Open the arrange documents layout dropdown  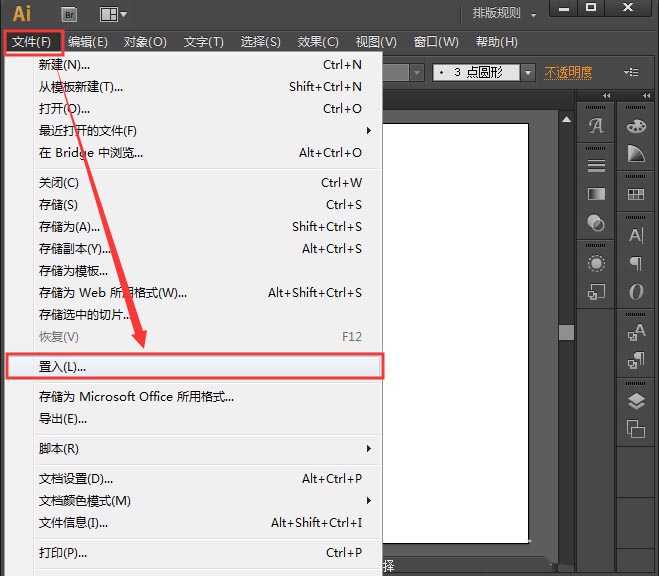point(113,15)
